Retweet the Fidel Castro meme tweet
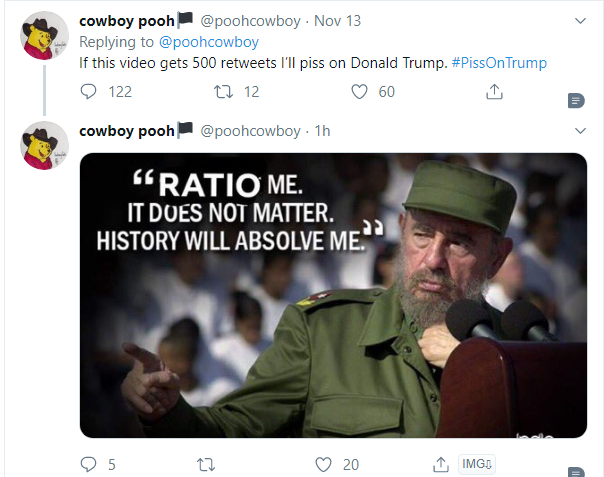604x477 pixels. [x=206, y=464]
